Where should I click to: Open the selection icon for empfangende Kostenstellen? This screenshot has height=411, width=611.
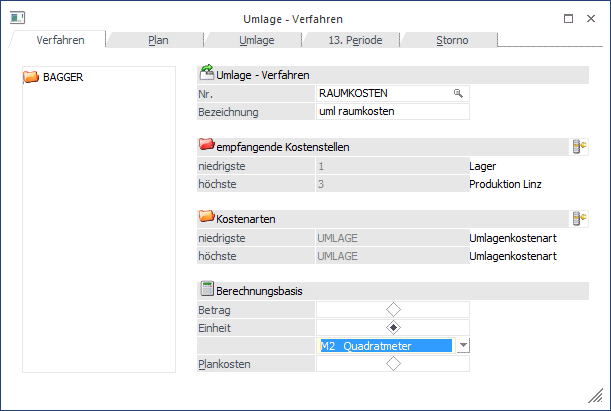click(578, 147)
